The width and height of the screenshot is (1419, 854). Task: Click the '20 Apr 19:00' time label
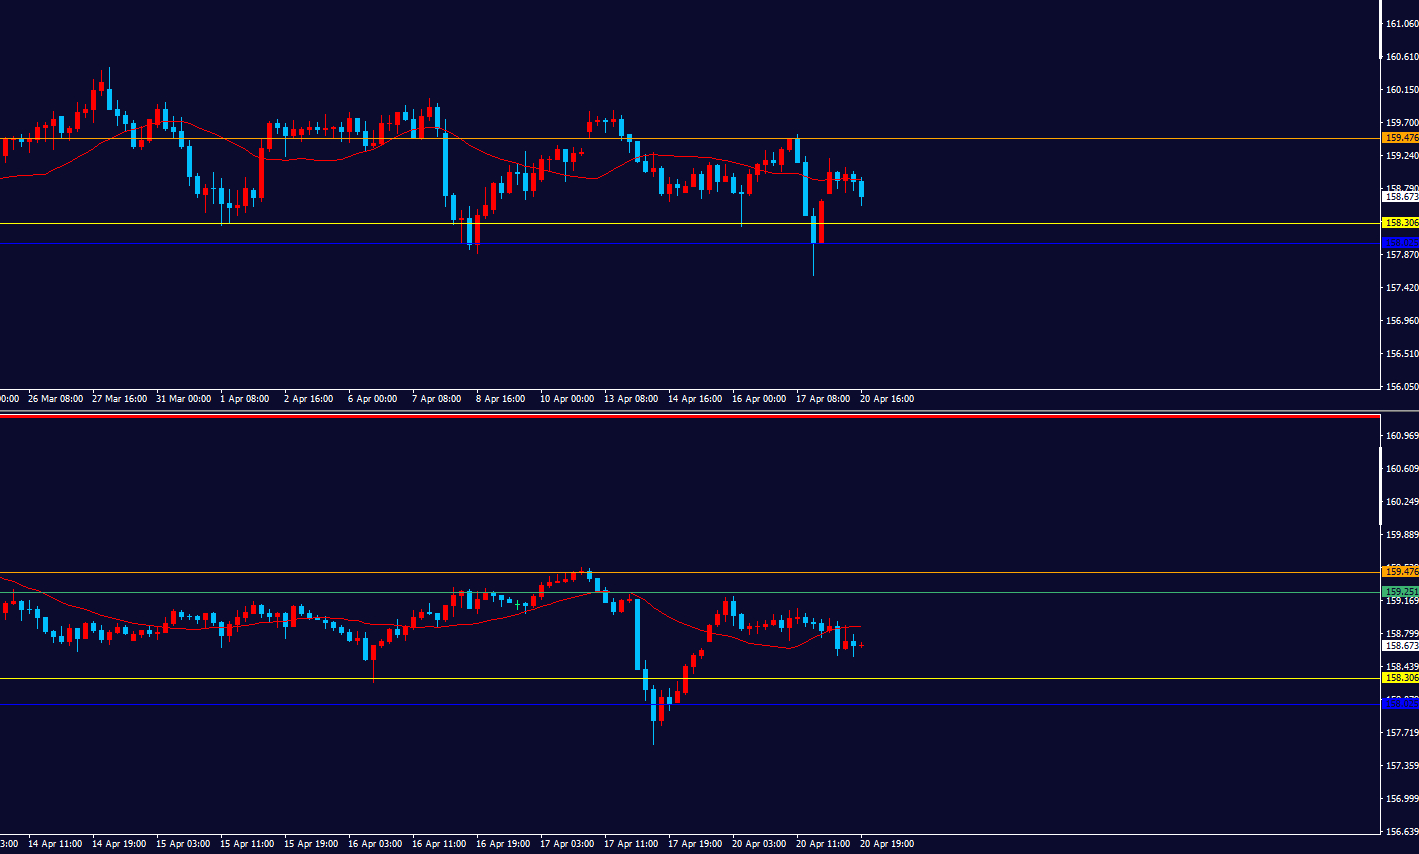coord(886,844)
